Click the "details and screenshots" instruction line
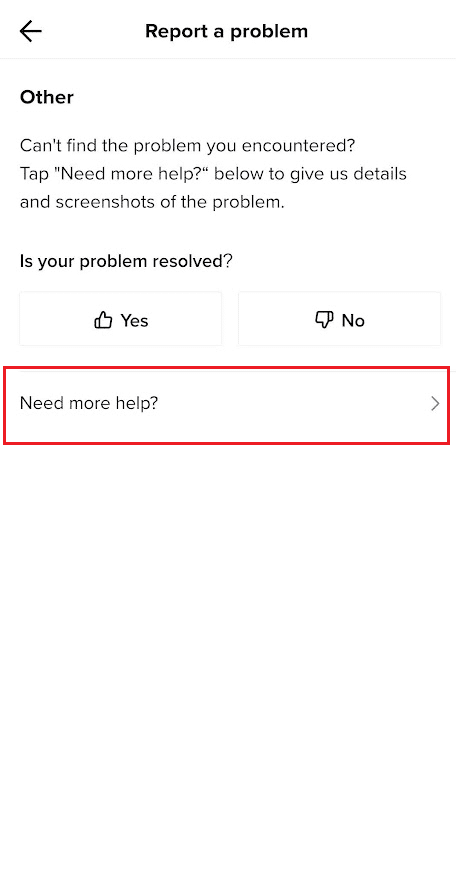The image size is (456, 893). coord(213,188)
